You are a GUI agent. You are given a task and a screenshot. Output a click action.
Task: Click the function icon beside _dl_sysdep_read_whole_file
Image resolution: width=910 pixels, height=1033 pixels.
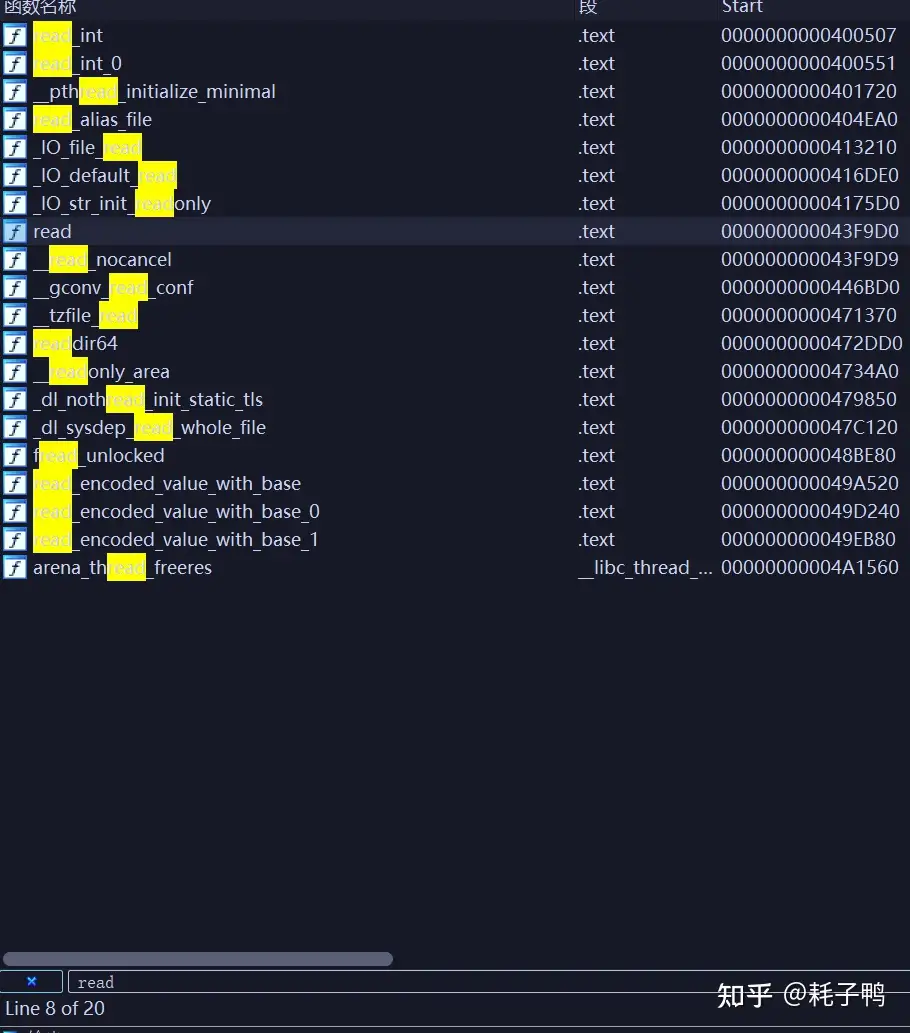click(x=14, y=428)
